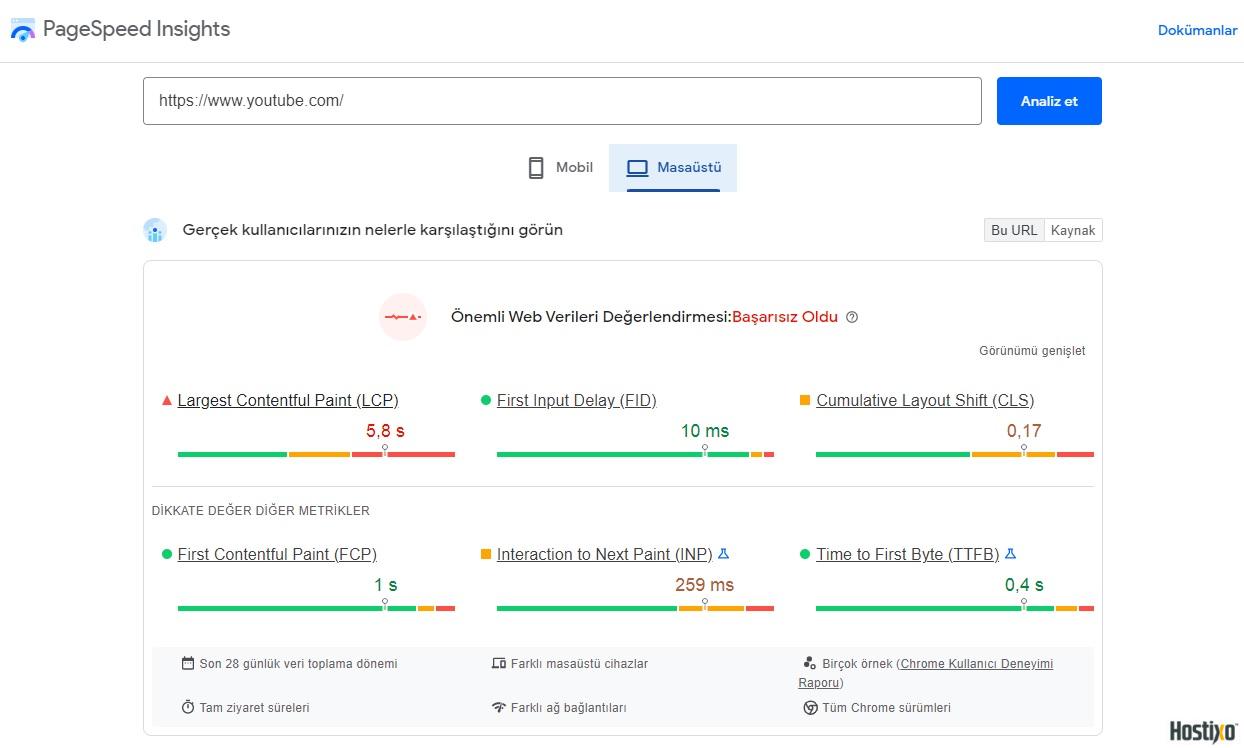Click the CLS distribution bar
The image size is (1244, 748).
(955, 454)
